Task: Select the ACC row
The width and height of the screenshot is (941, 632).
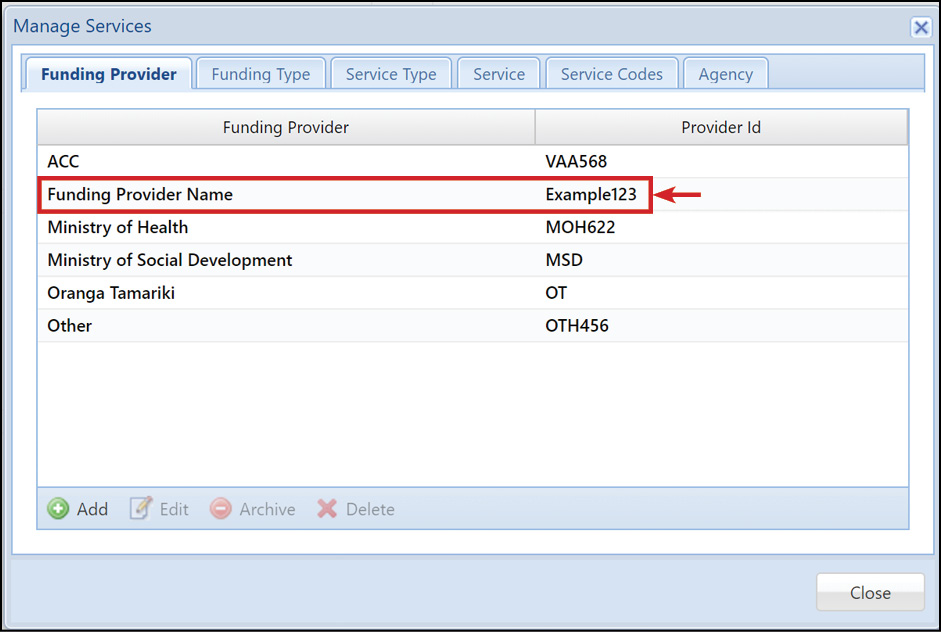Action: [473, 161]
